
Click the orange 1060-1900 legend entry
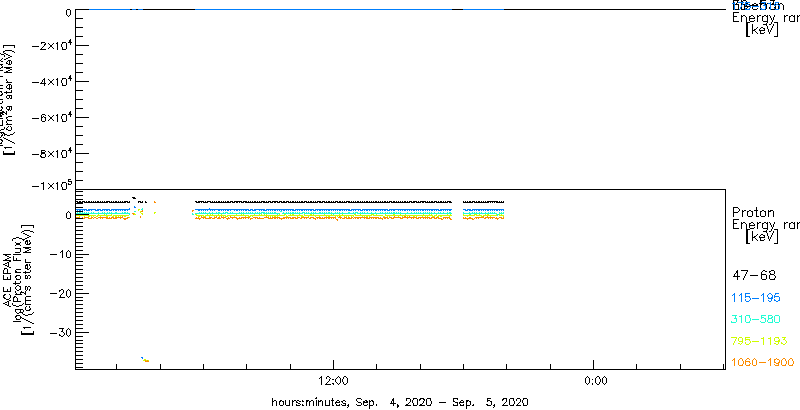click(x=763, y=363)
